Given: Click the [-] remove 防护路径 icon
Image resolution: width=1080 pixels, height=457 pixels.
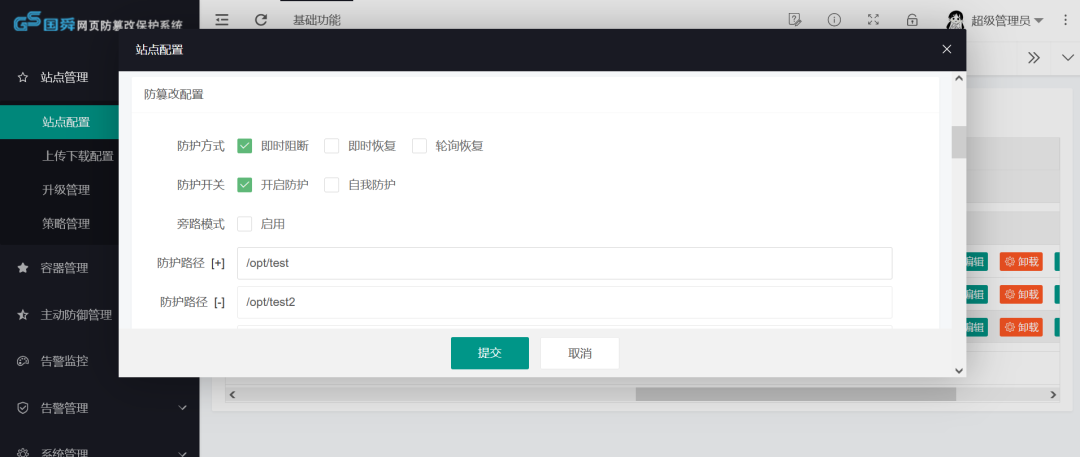Looking at the screenshot, I should pyautogui.click(x=218, y=301).
